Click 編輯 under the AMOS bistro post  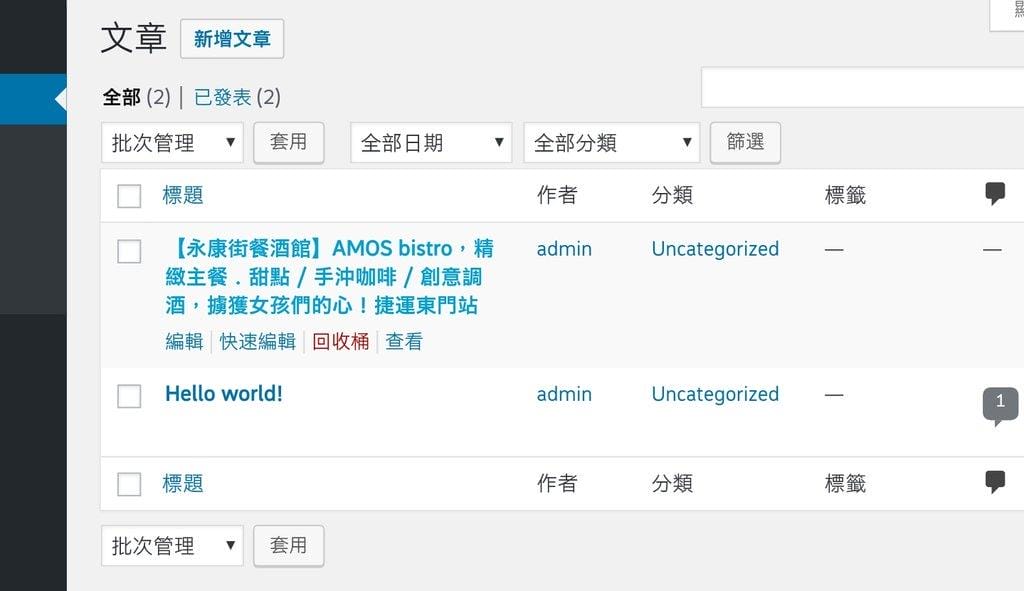pos(184,342)
